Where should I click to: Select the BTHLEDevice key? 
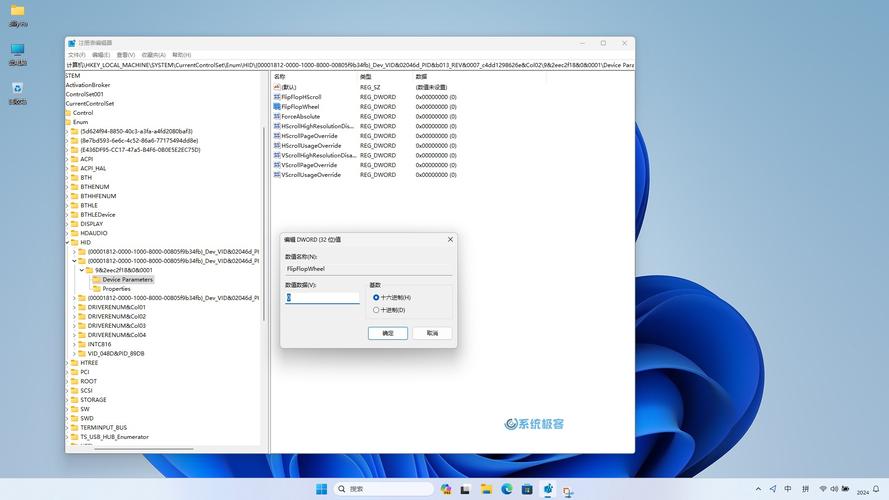pos(98,215)
